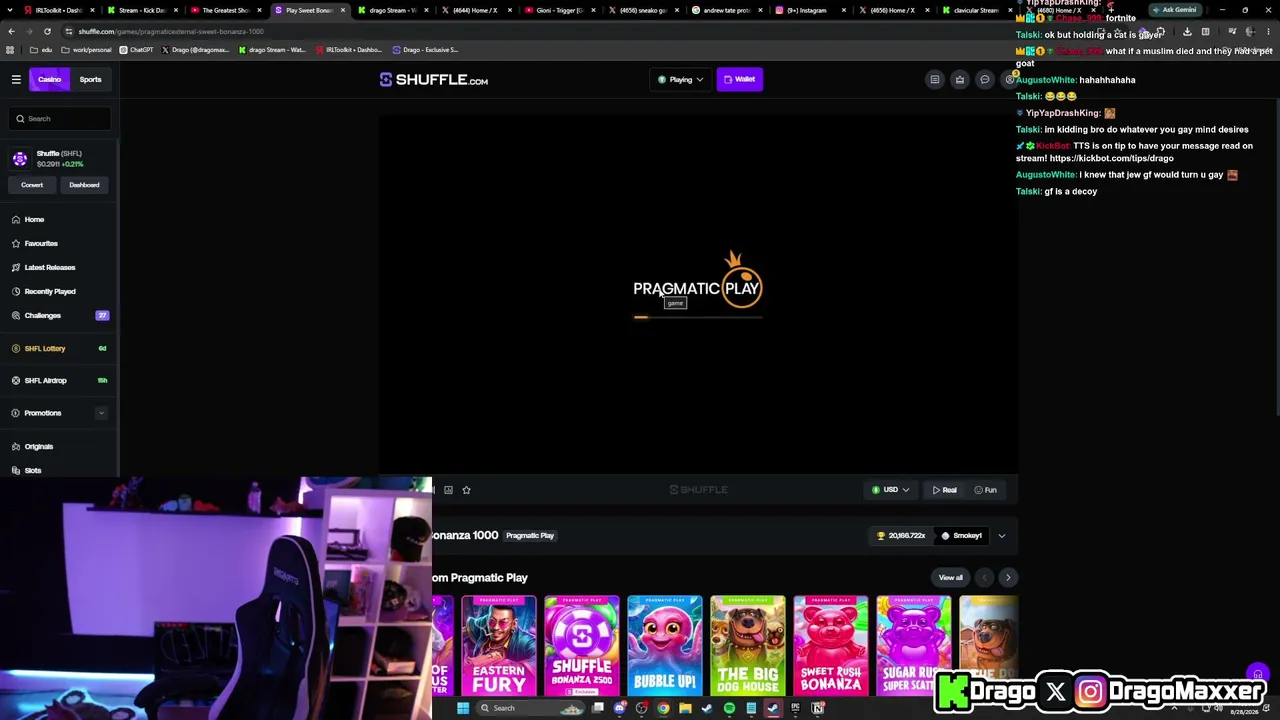The height and width of the screenshot is (720, 1280).
Task: Click the Shuffle (SHFL) token icon
Action: coord(20,159)
